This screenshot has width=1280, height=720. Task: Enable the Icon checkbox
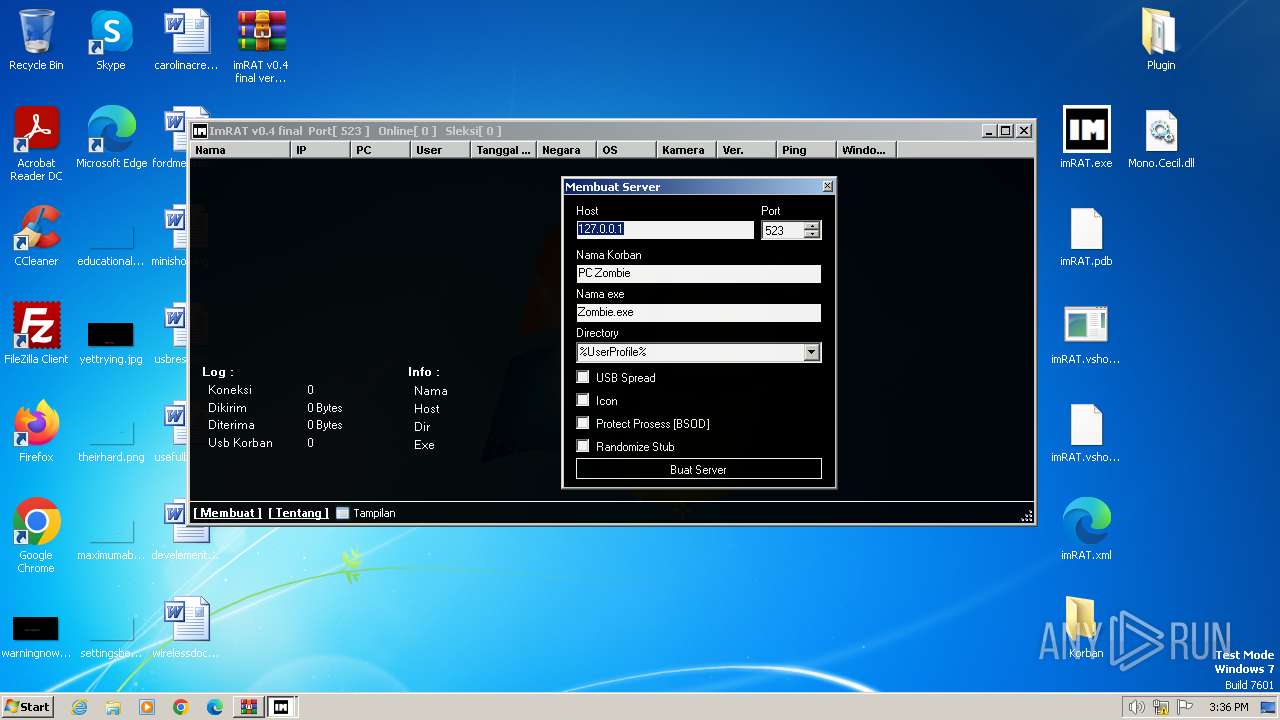click(x=583, y=400)
